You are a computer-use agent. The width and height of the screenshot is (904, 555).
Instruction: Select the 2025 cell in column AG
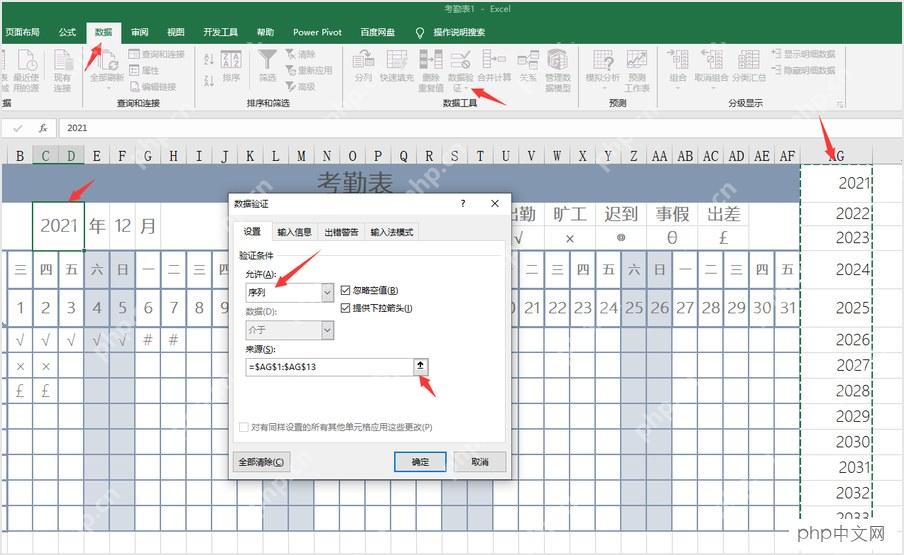(x=836, y=308)
